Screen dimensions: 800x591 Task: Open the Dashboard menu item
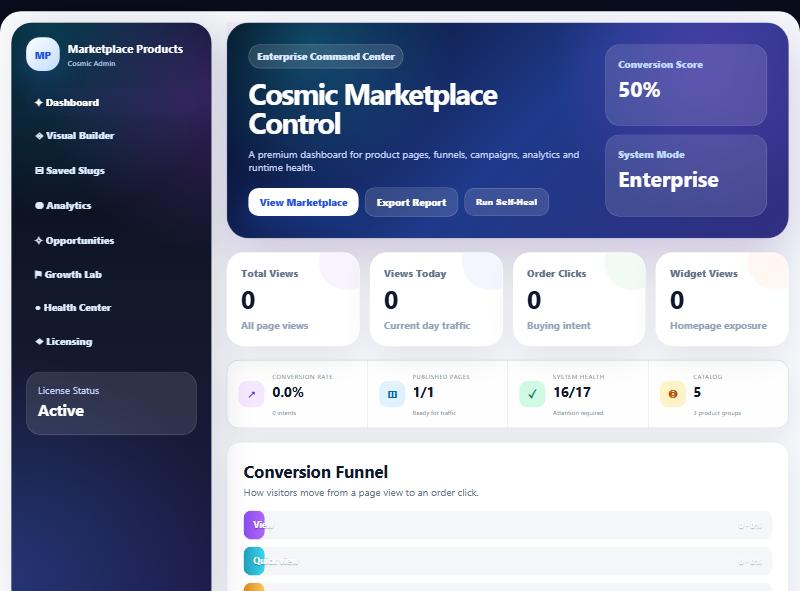(67, 103)
